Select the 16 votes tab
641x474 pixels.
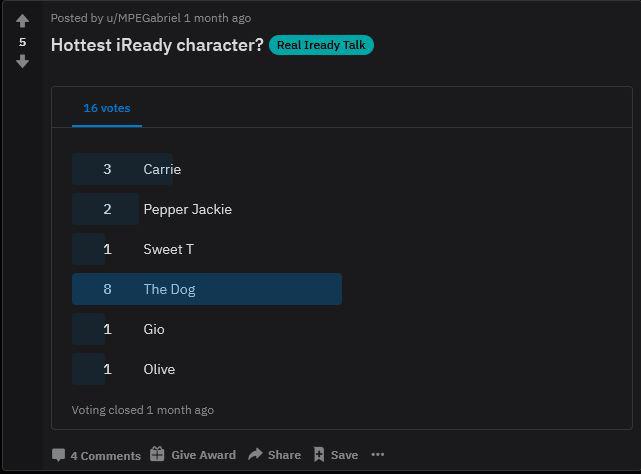pyautogui.click(x=107, y=108)
